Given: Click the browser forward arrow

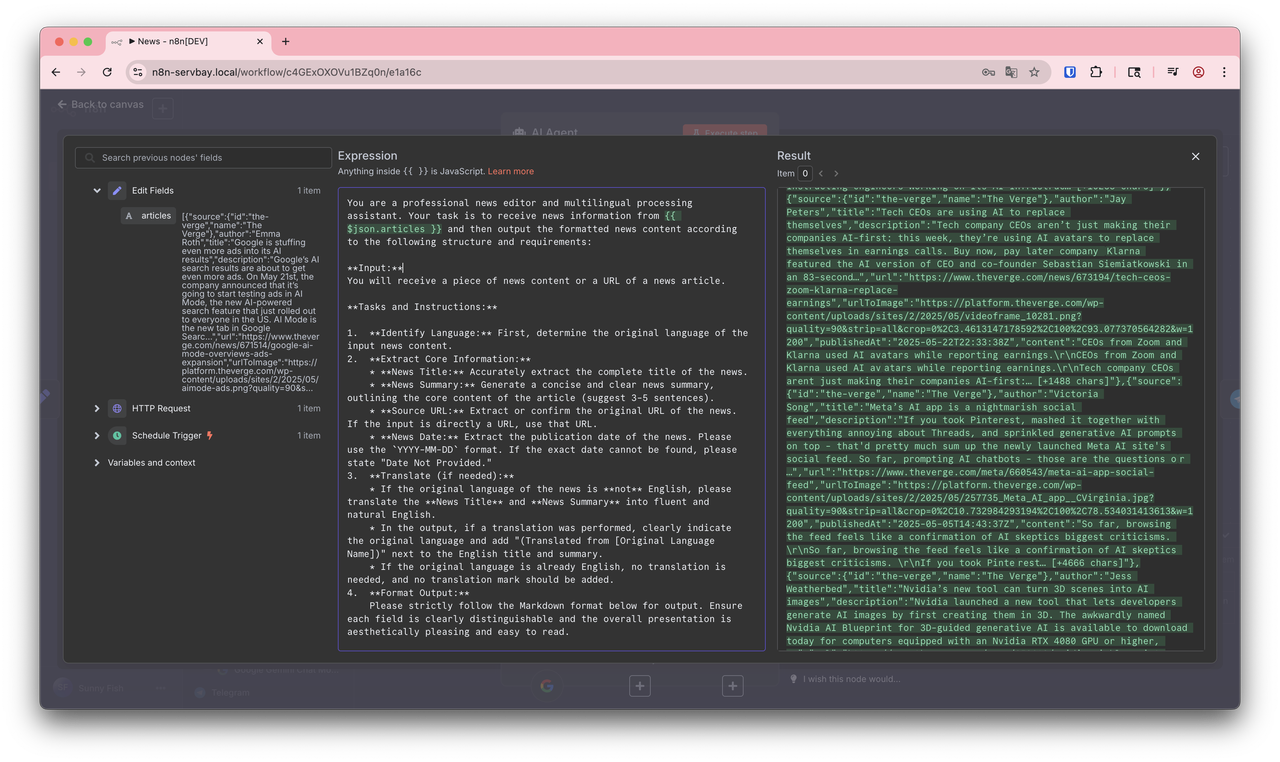Looking at the screenshot, I should point(81,72).
